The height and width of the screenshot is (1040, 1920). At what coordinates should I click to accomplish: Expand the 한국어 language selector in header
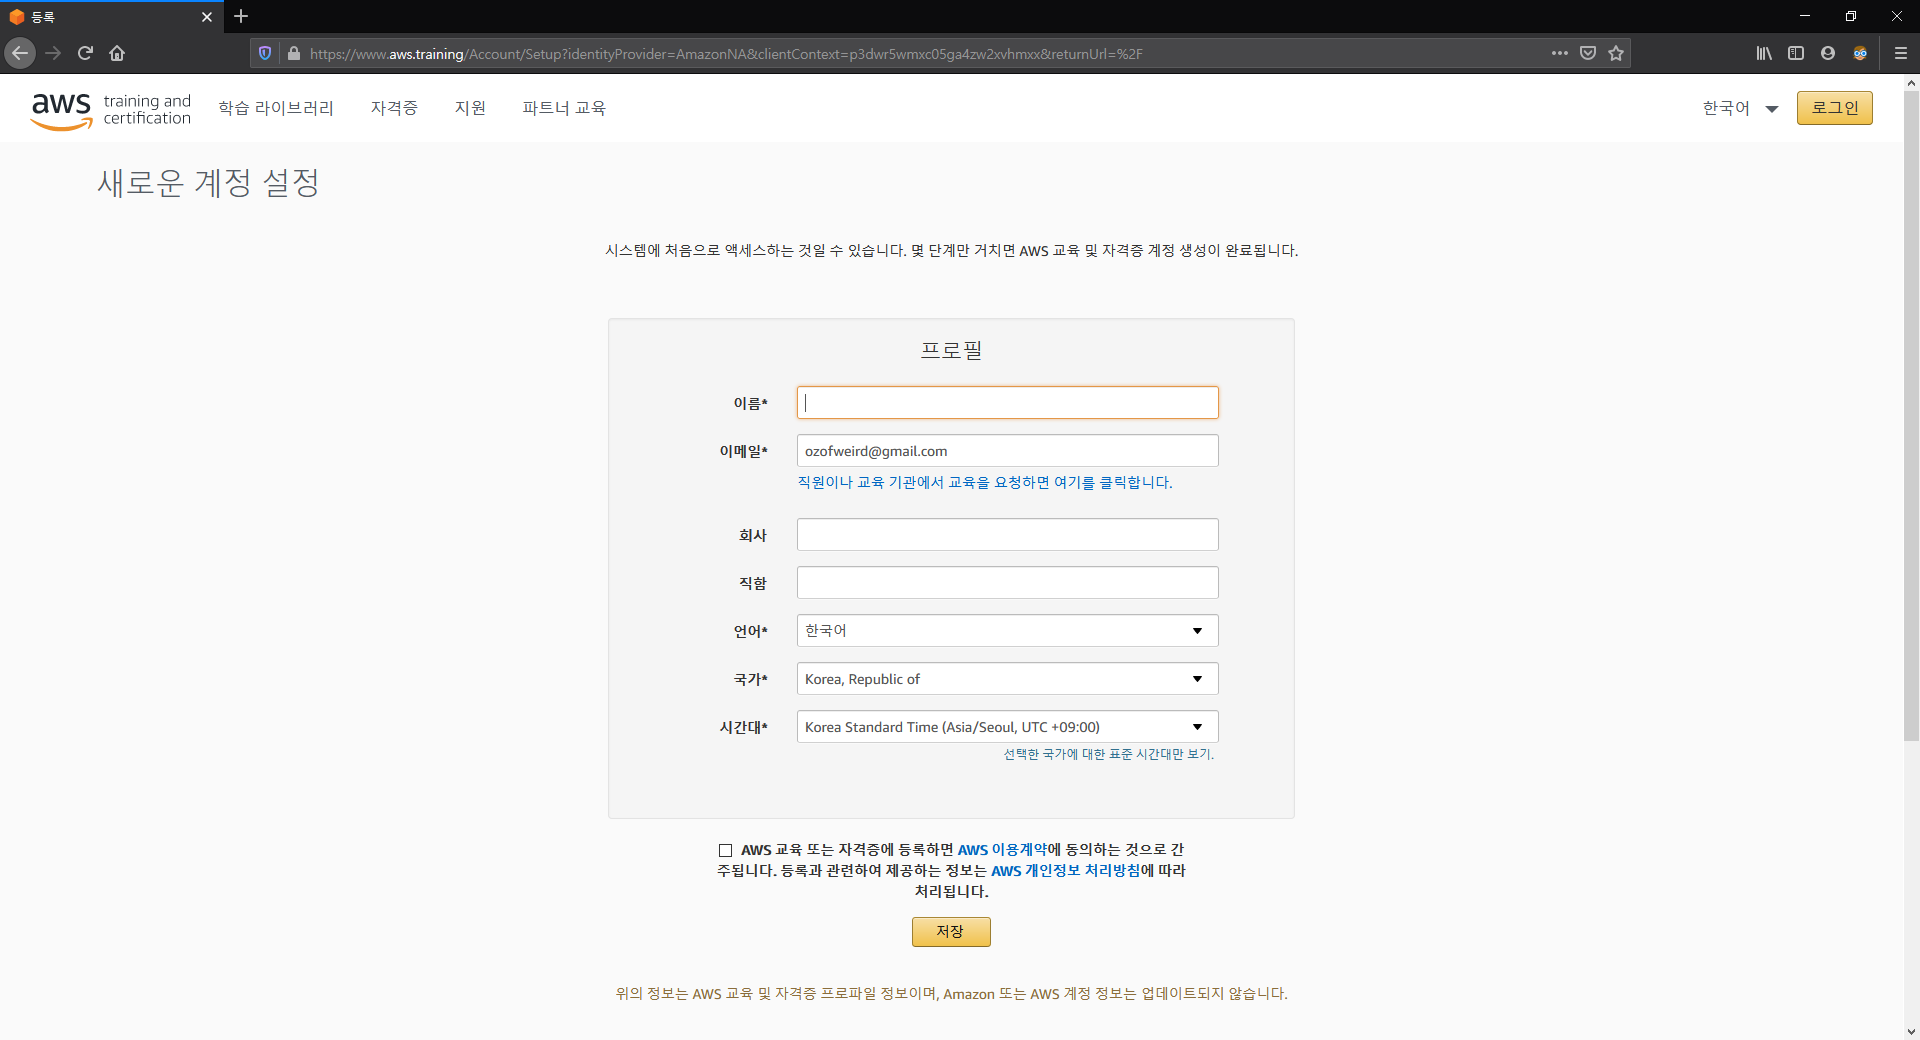click(1740, 108)
